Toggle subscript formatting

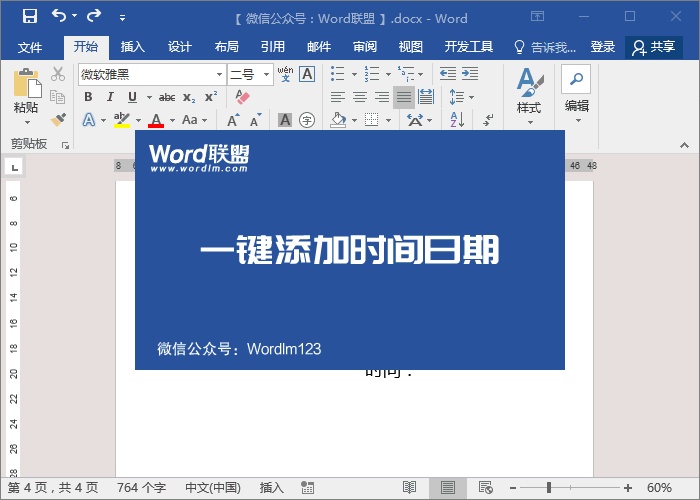tap(189, 97)
